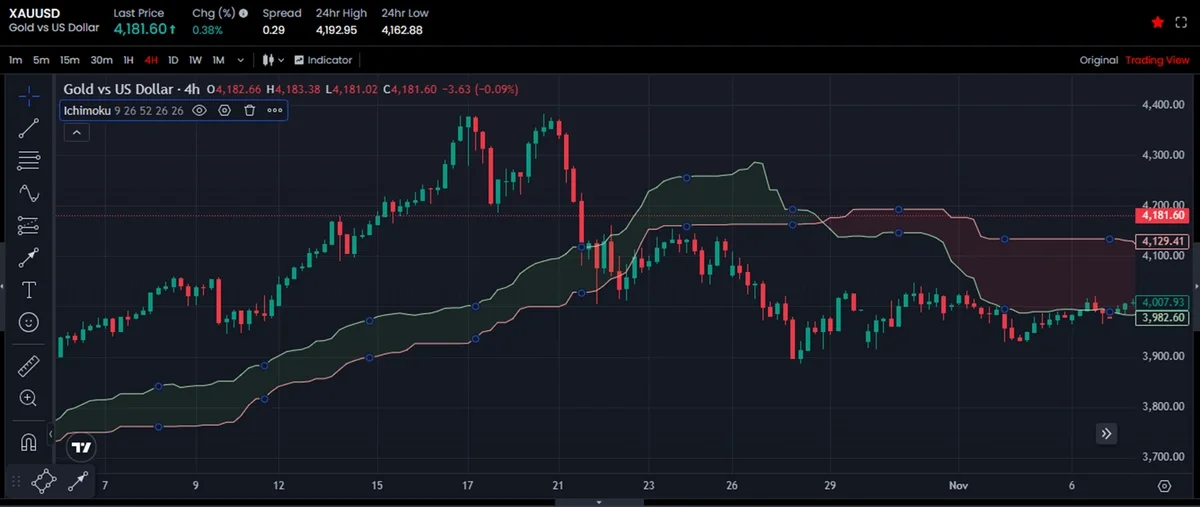
Task: Pick the ruler measure tool
Action: point(29,365)
